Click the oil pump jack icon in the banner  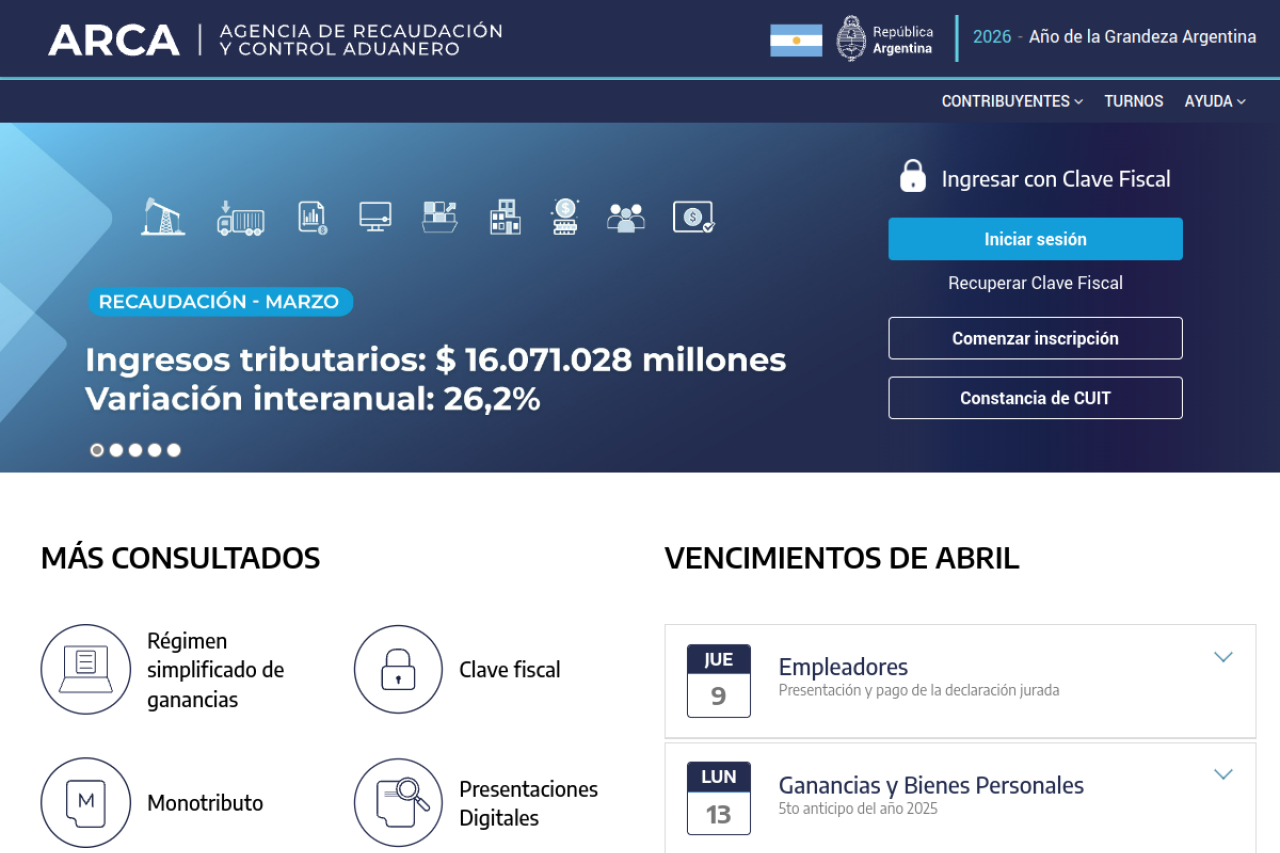click(162, 216)
